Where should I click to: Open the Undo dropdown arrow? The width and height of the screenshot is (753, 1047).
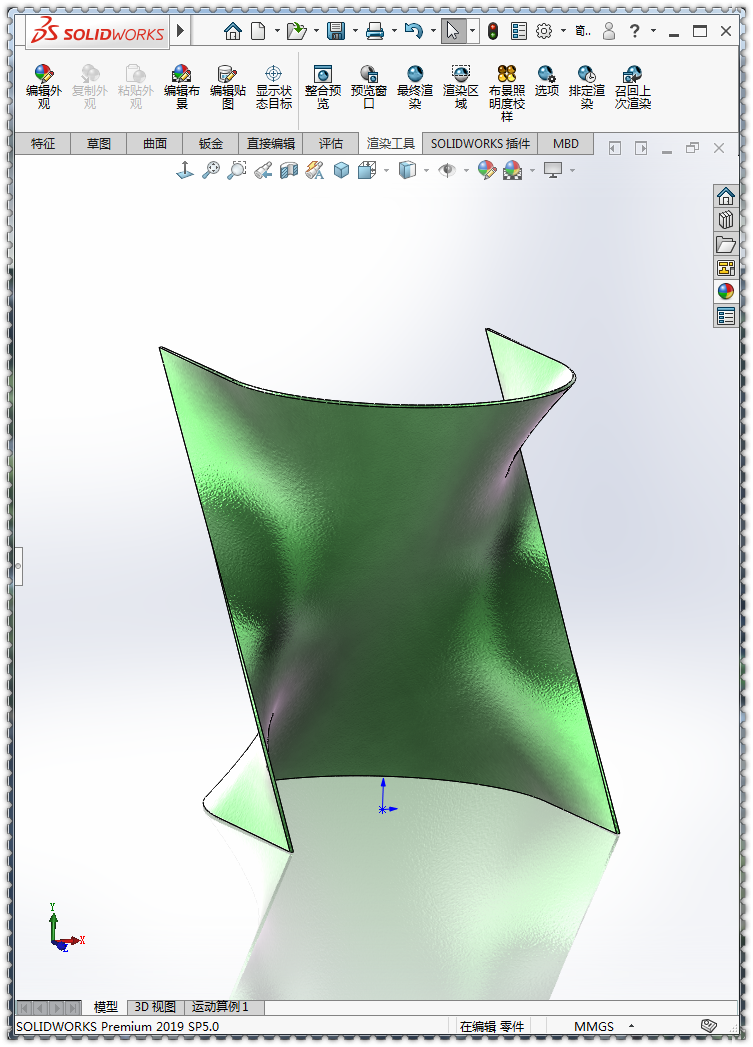433,32
